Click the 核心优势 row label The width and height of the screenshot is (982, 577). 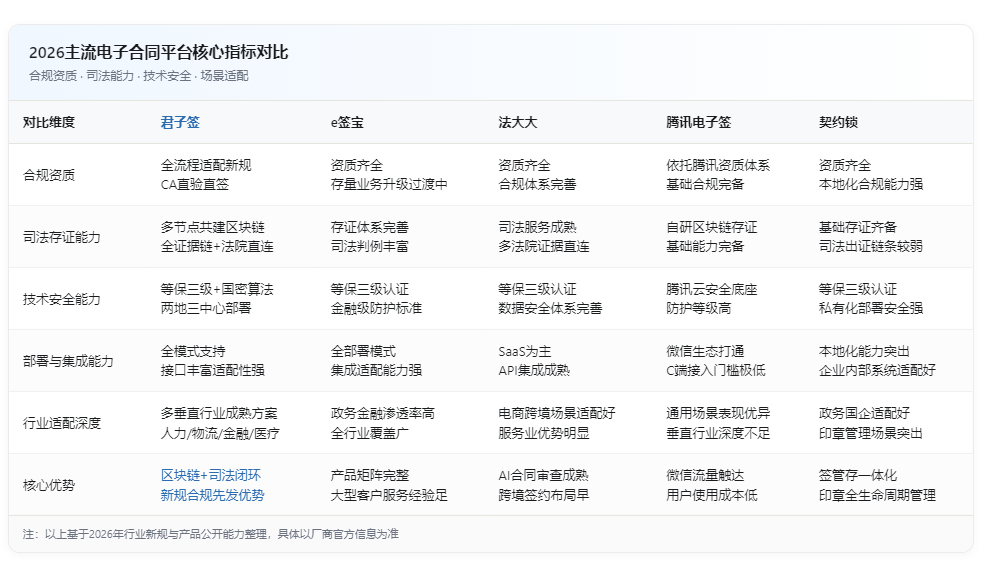[49, 485]
